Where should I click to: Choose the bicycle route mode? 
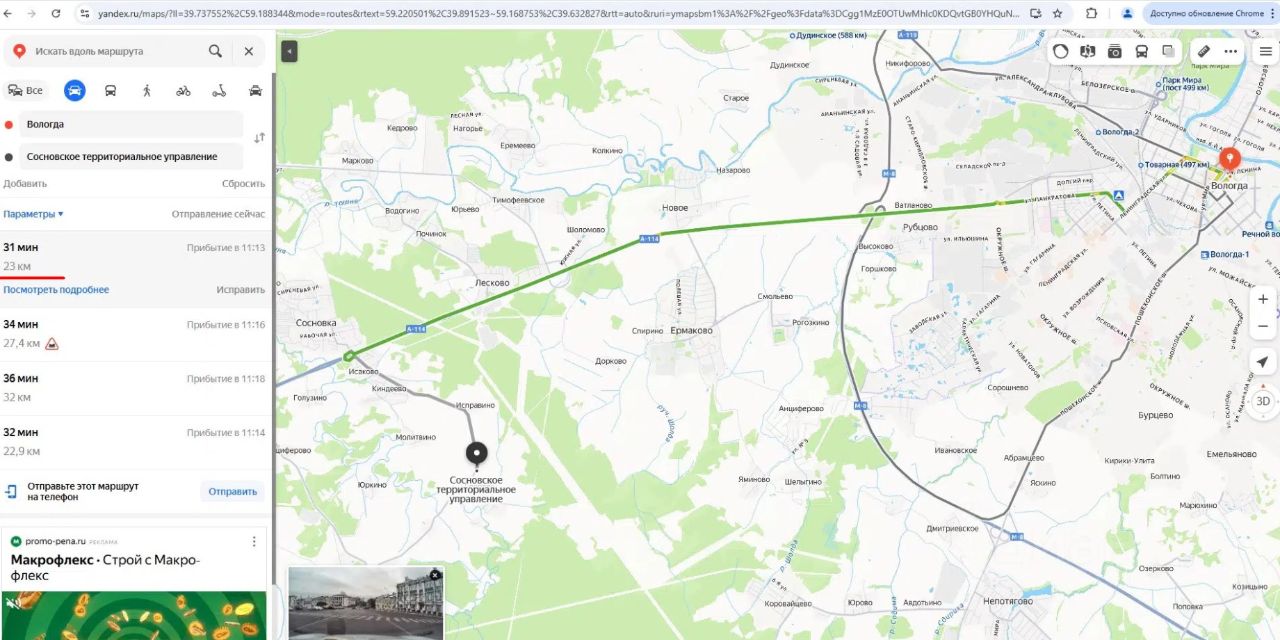click(x=183, y=90)
